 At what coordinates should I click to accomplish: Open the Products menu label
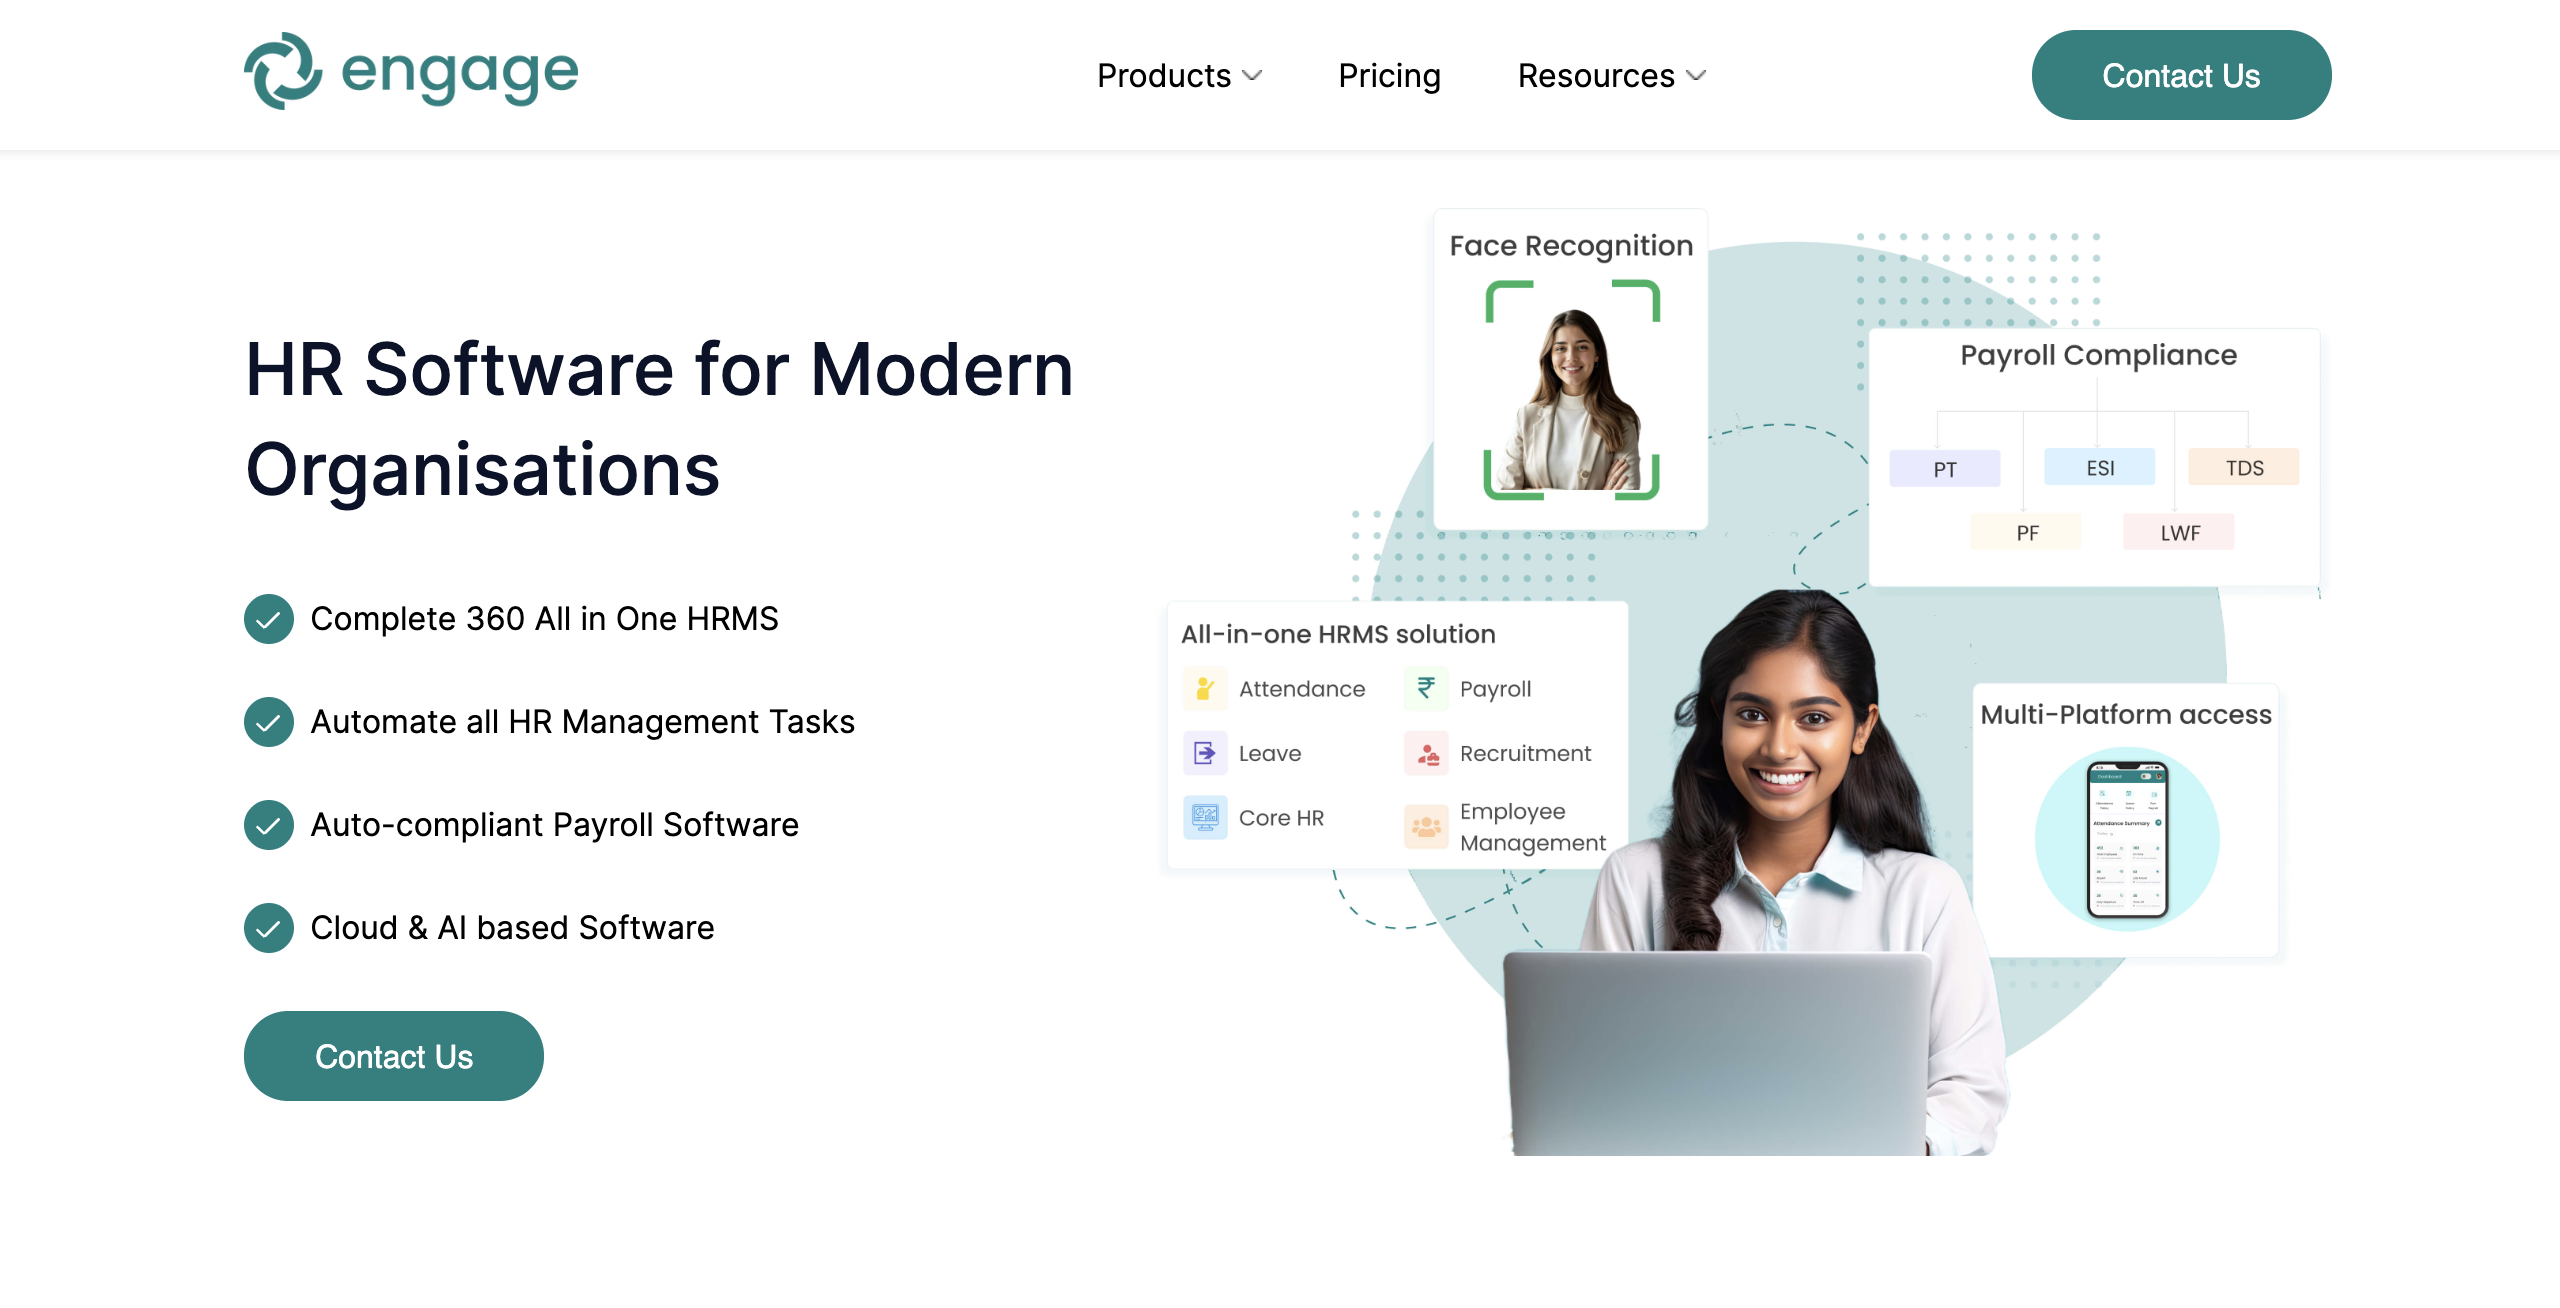pos(1164,76)
